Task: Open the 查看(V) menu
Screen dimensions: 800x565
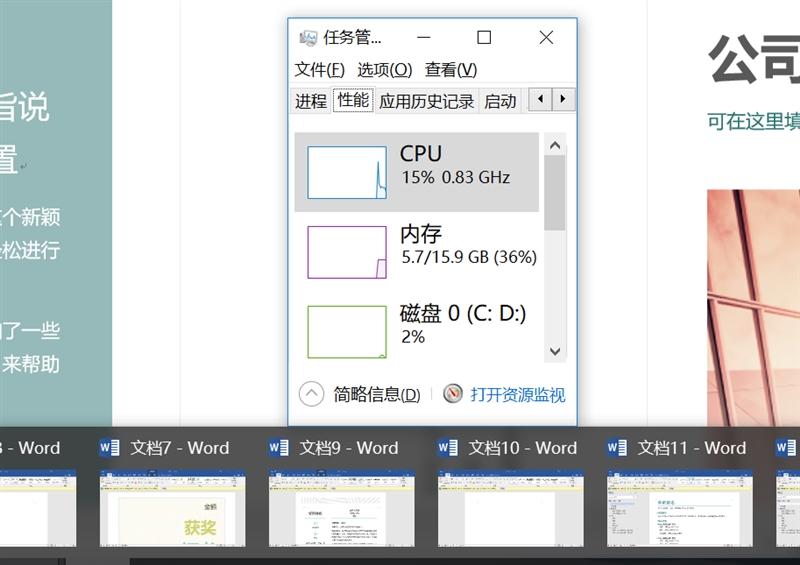Action: [x=450, y=69]
